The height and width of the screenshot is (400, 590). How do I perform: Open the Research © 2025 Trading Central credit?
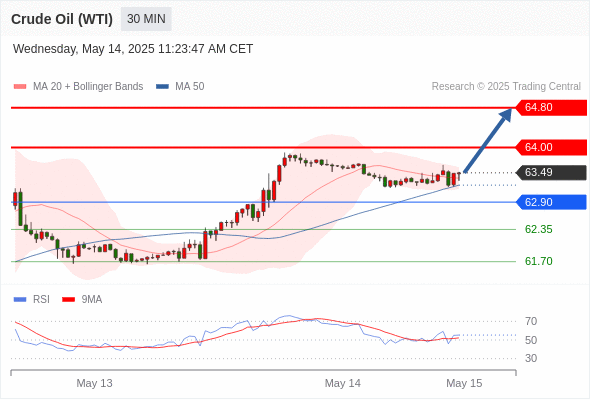[506, 87]
